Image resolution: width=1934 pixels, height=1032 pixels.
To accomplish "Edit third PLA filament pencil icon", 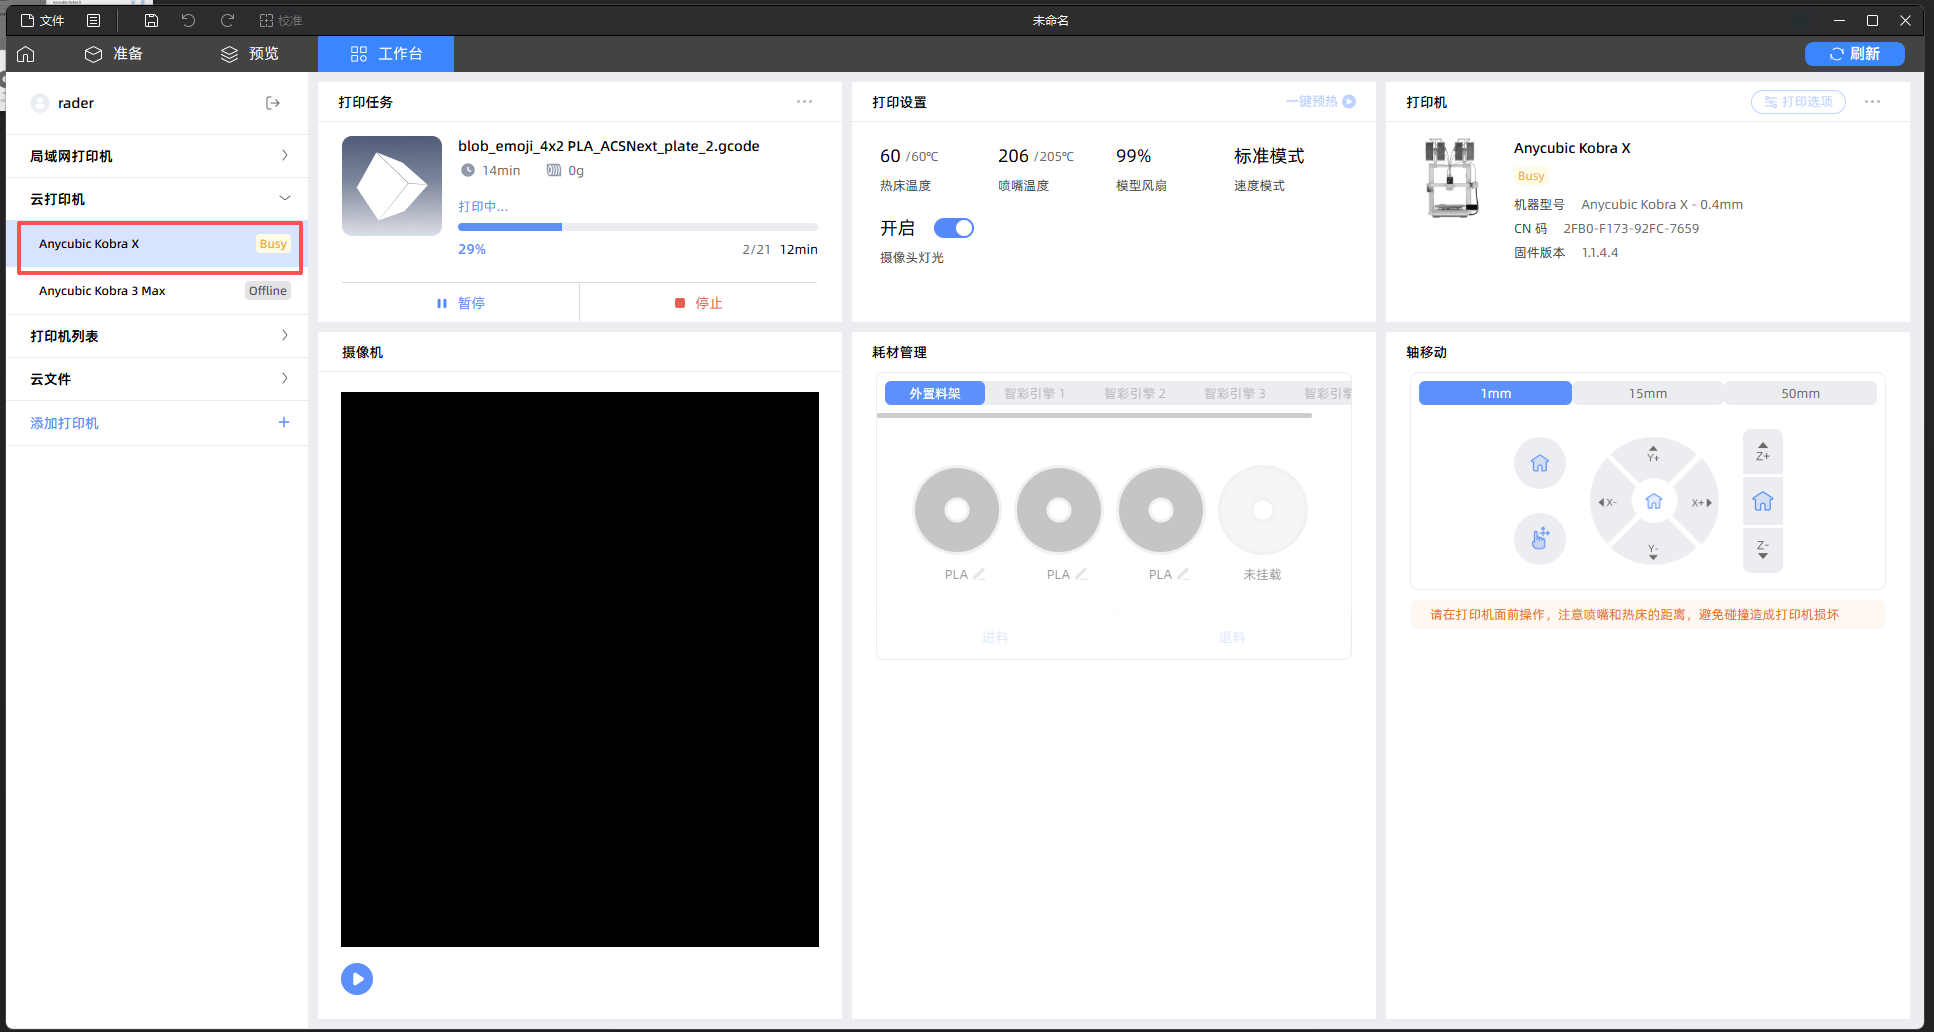I will tap(1183, 574).
